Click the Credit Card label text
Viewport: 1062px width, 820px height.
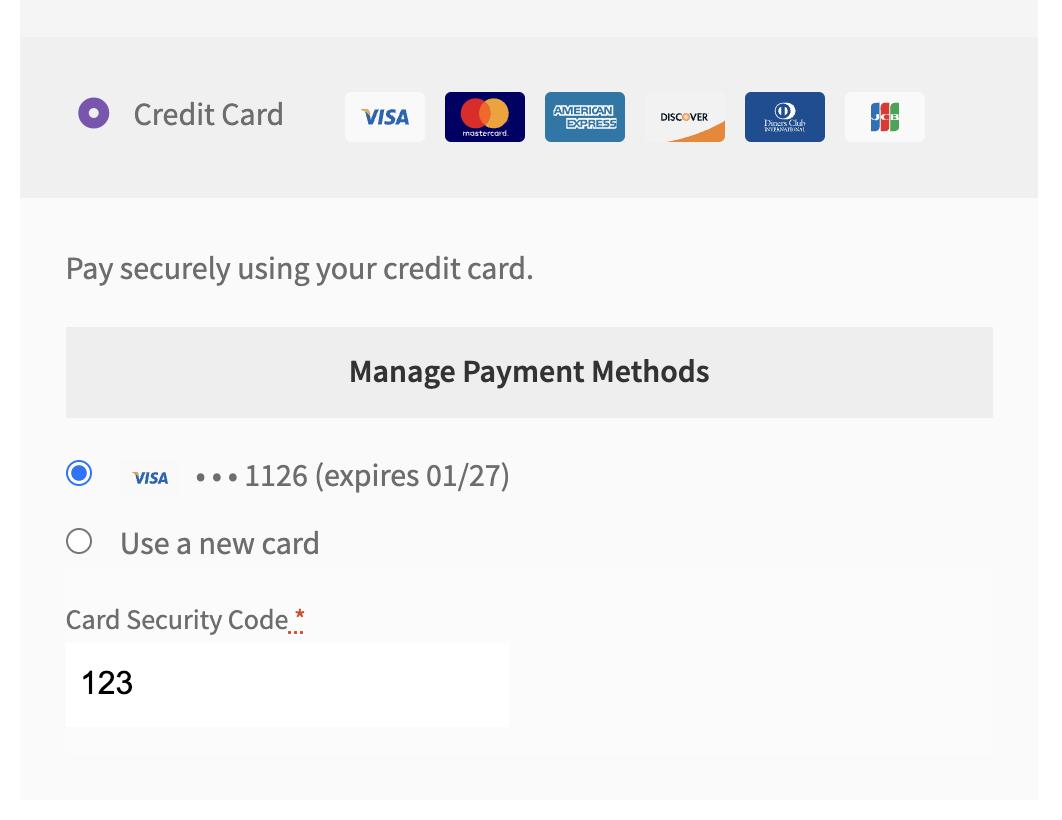click(208, 114)
